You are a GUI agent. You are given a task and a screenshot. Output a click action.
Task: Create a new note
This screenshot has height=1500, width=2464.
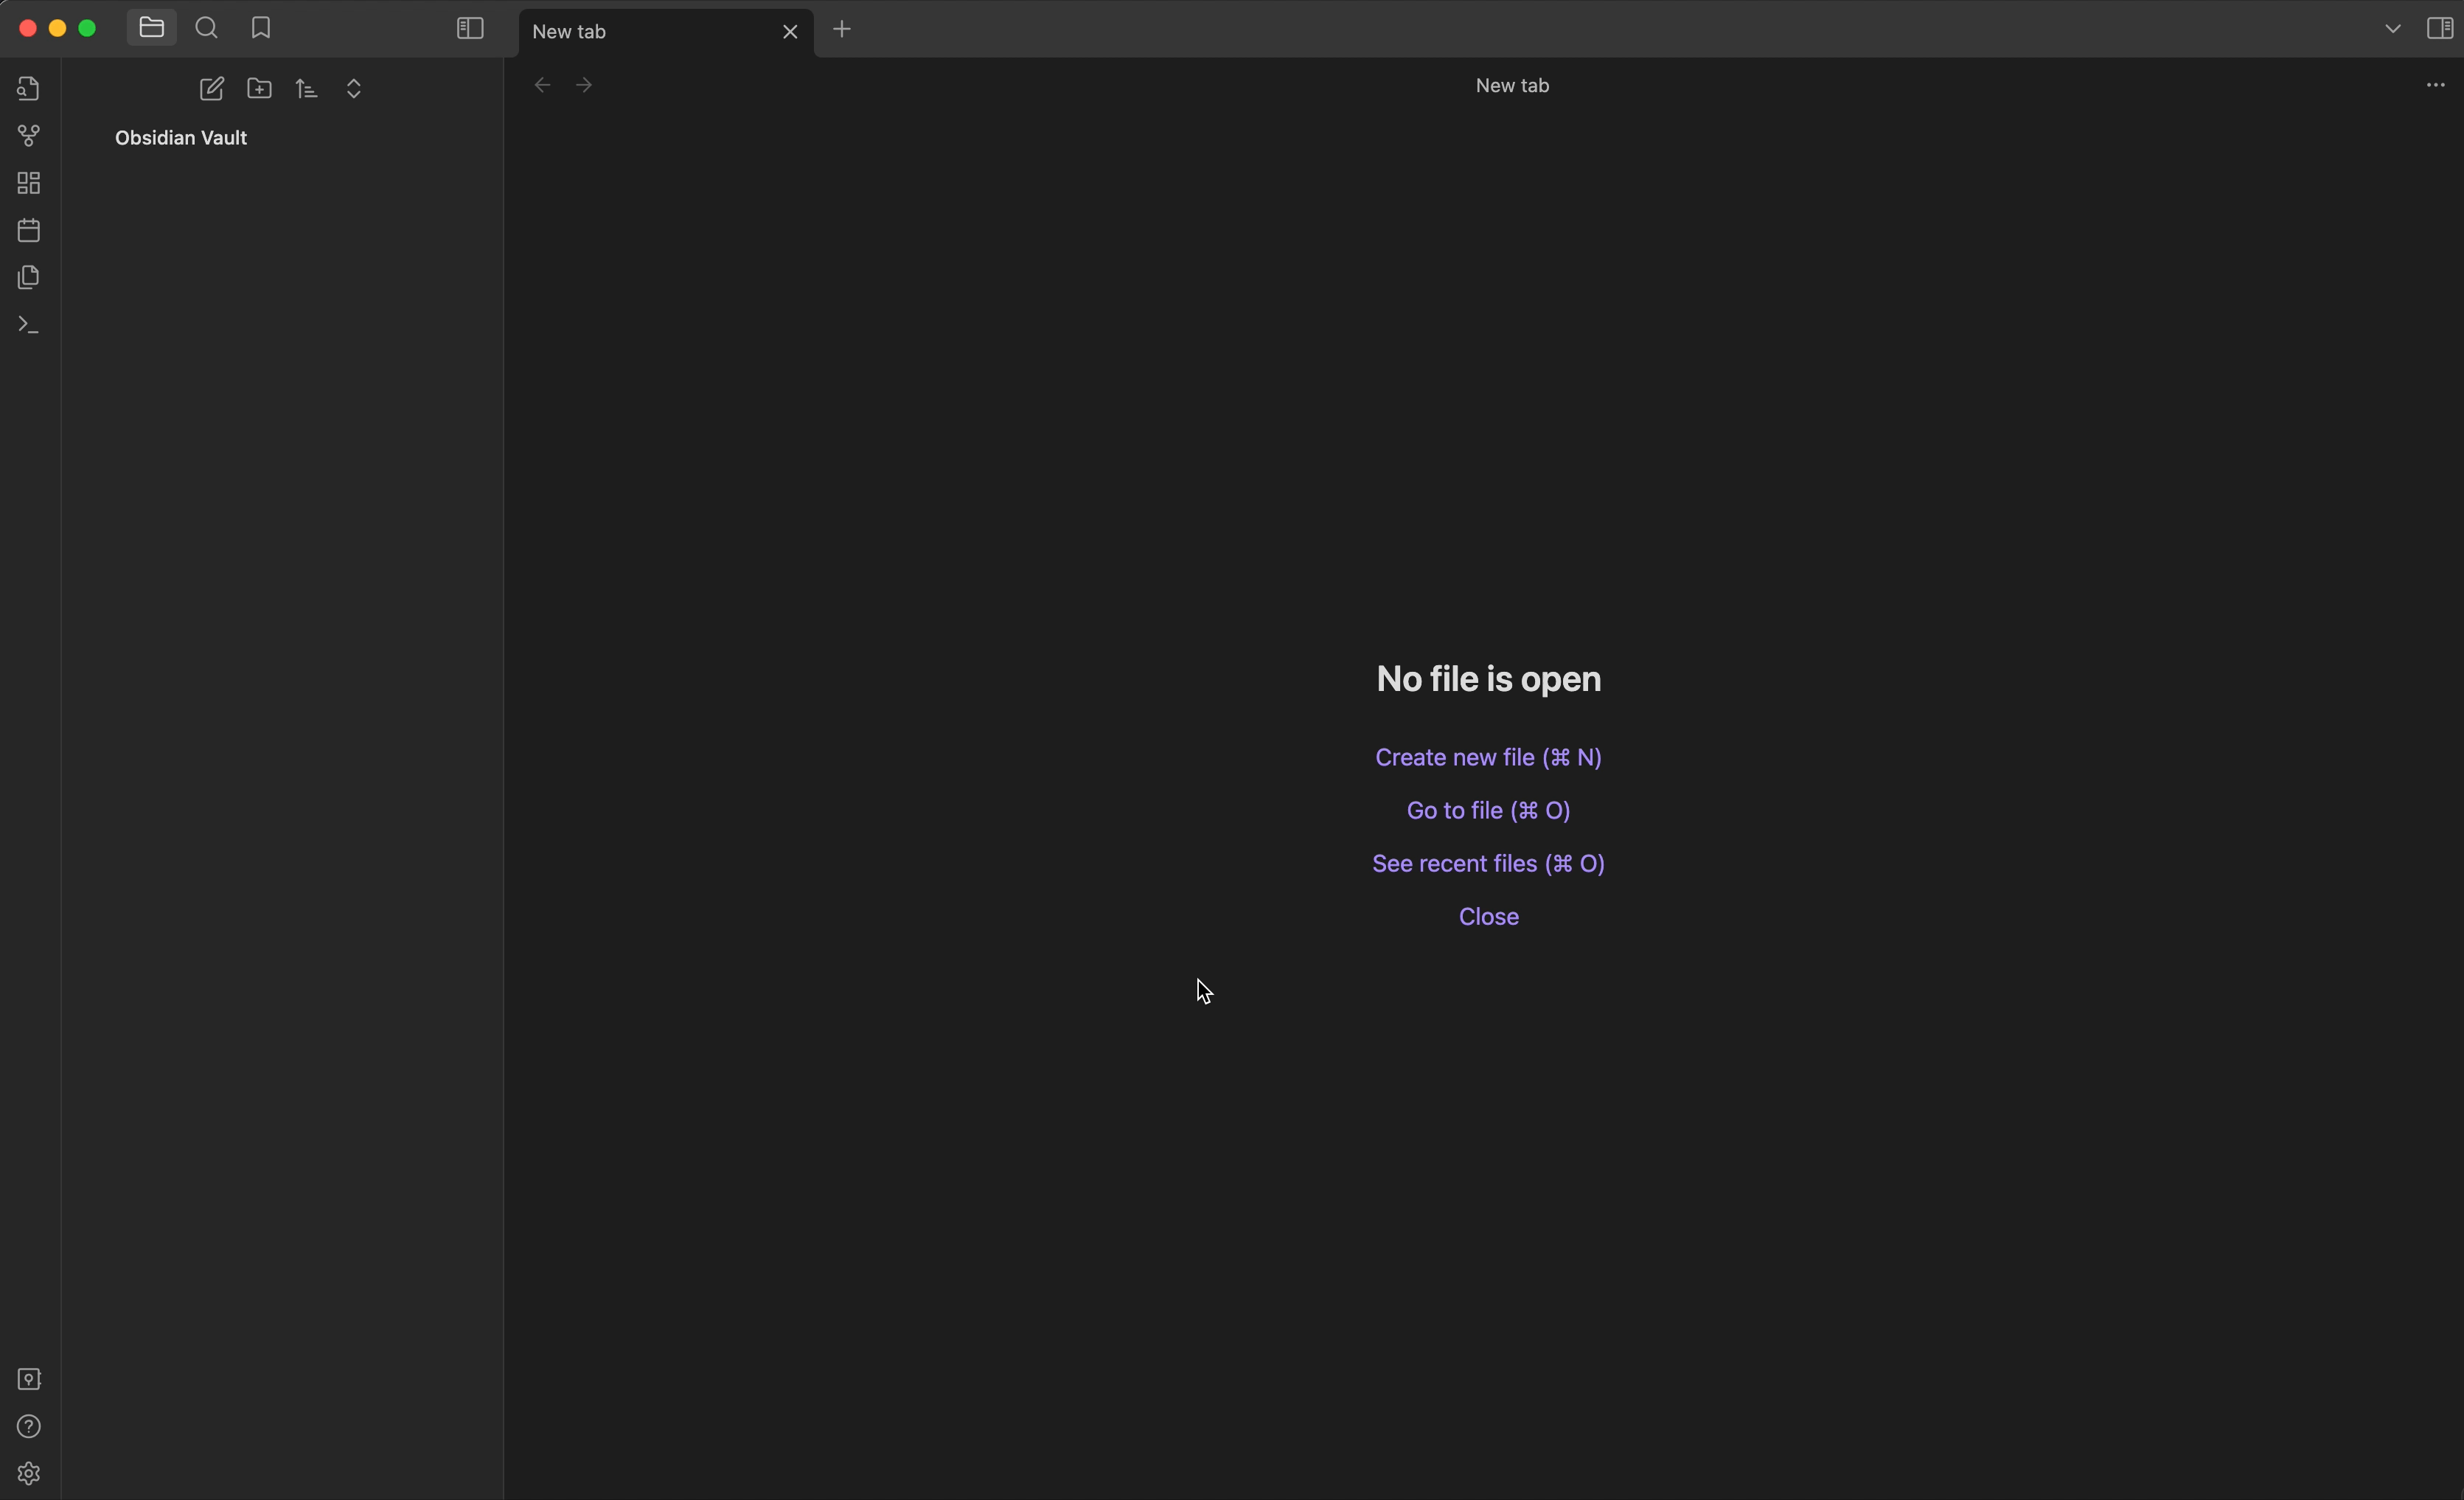211,88
